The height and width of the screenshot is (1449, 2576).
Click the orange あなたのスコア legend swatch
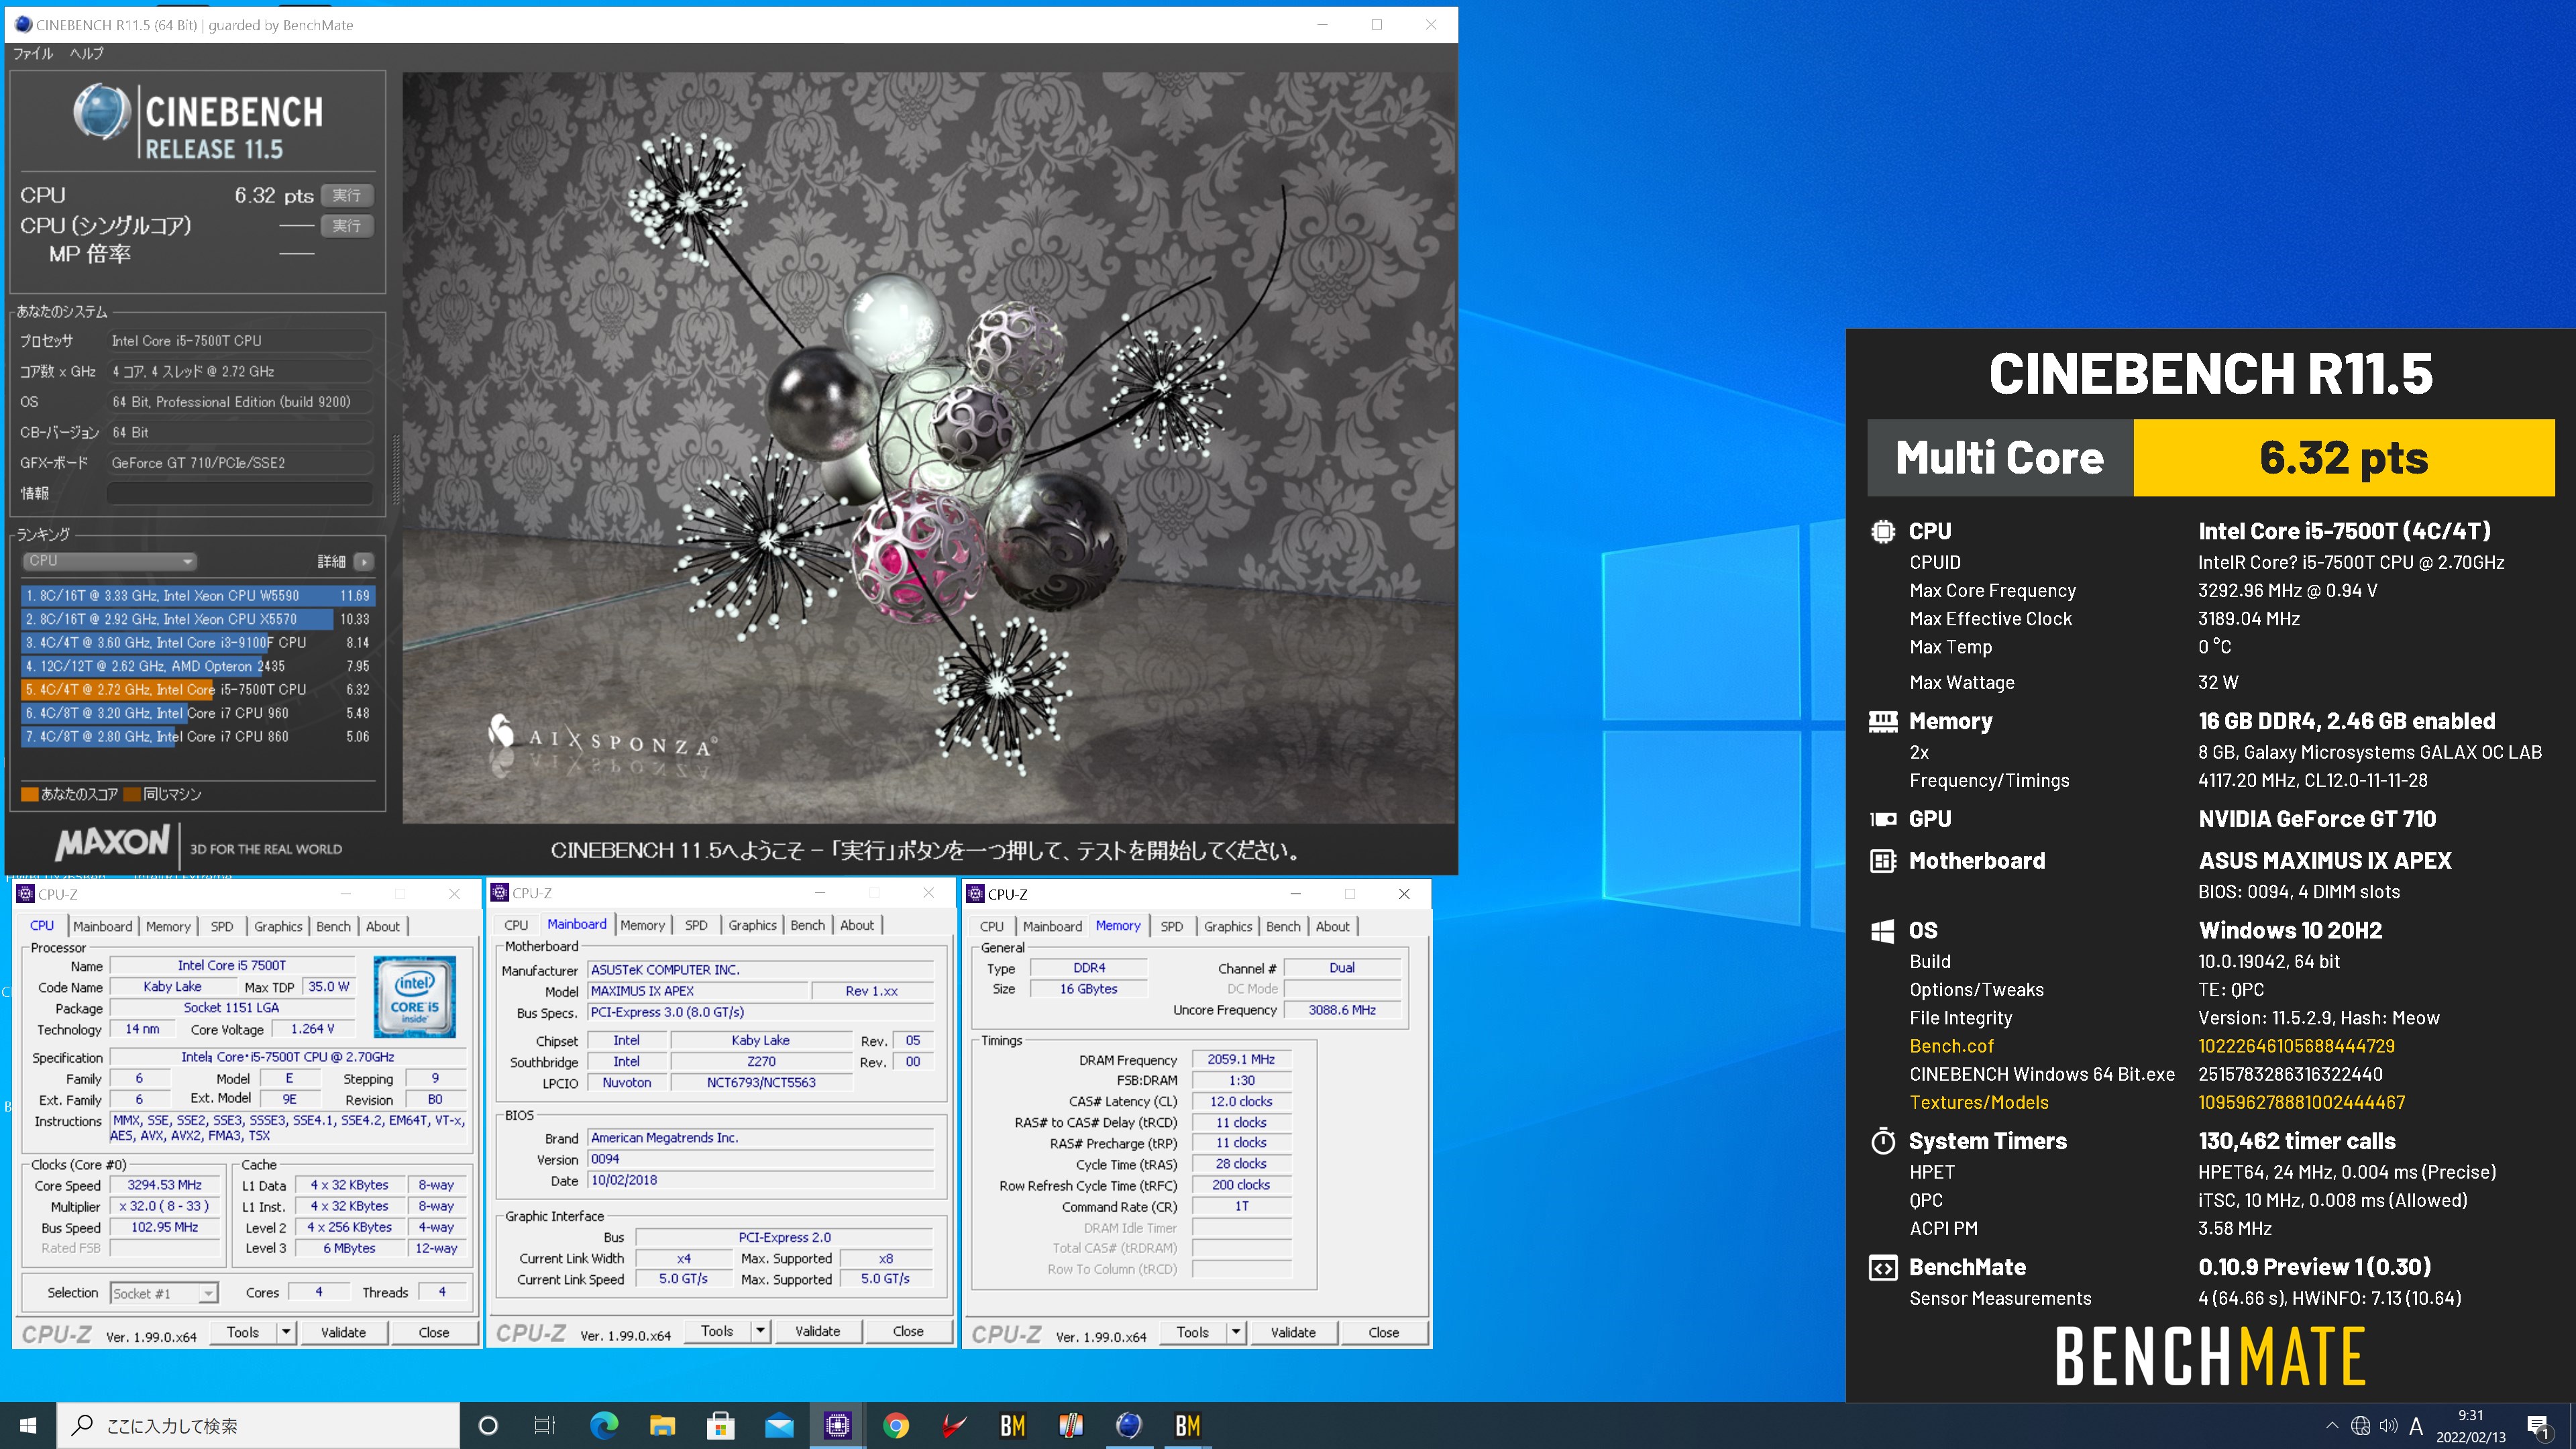30,794
